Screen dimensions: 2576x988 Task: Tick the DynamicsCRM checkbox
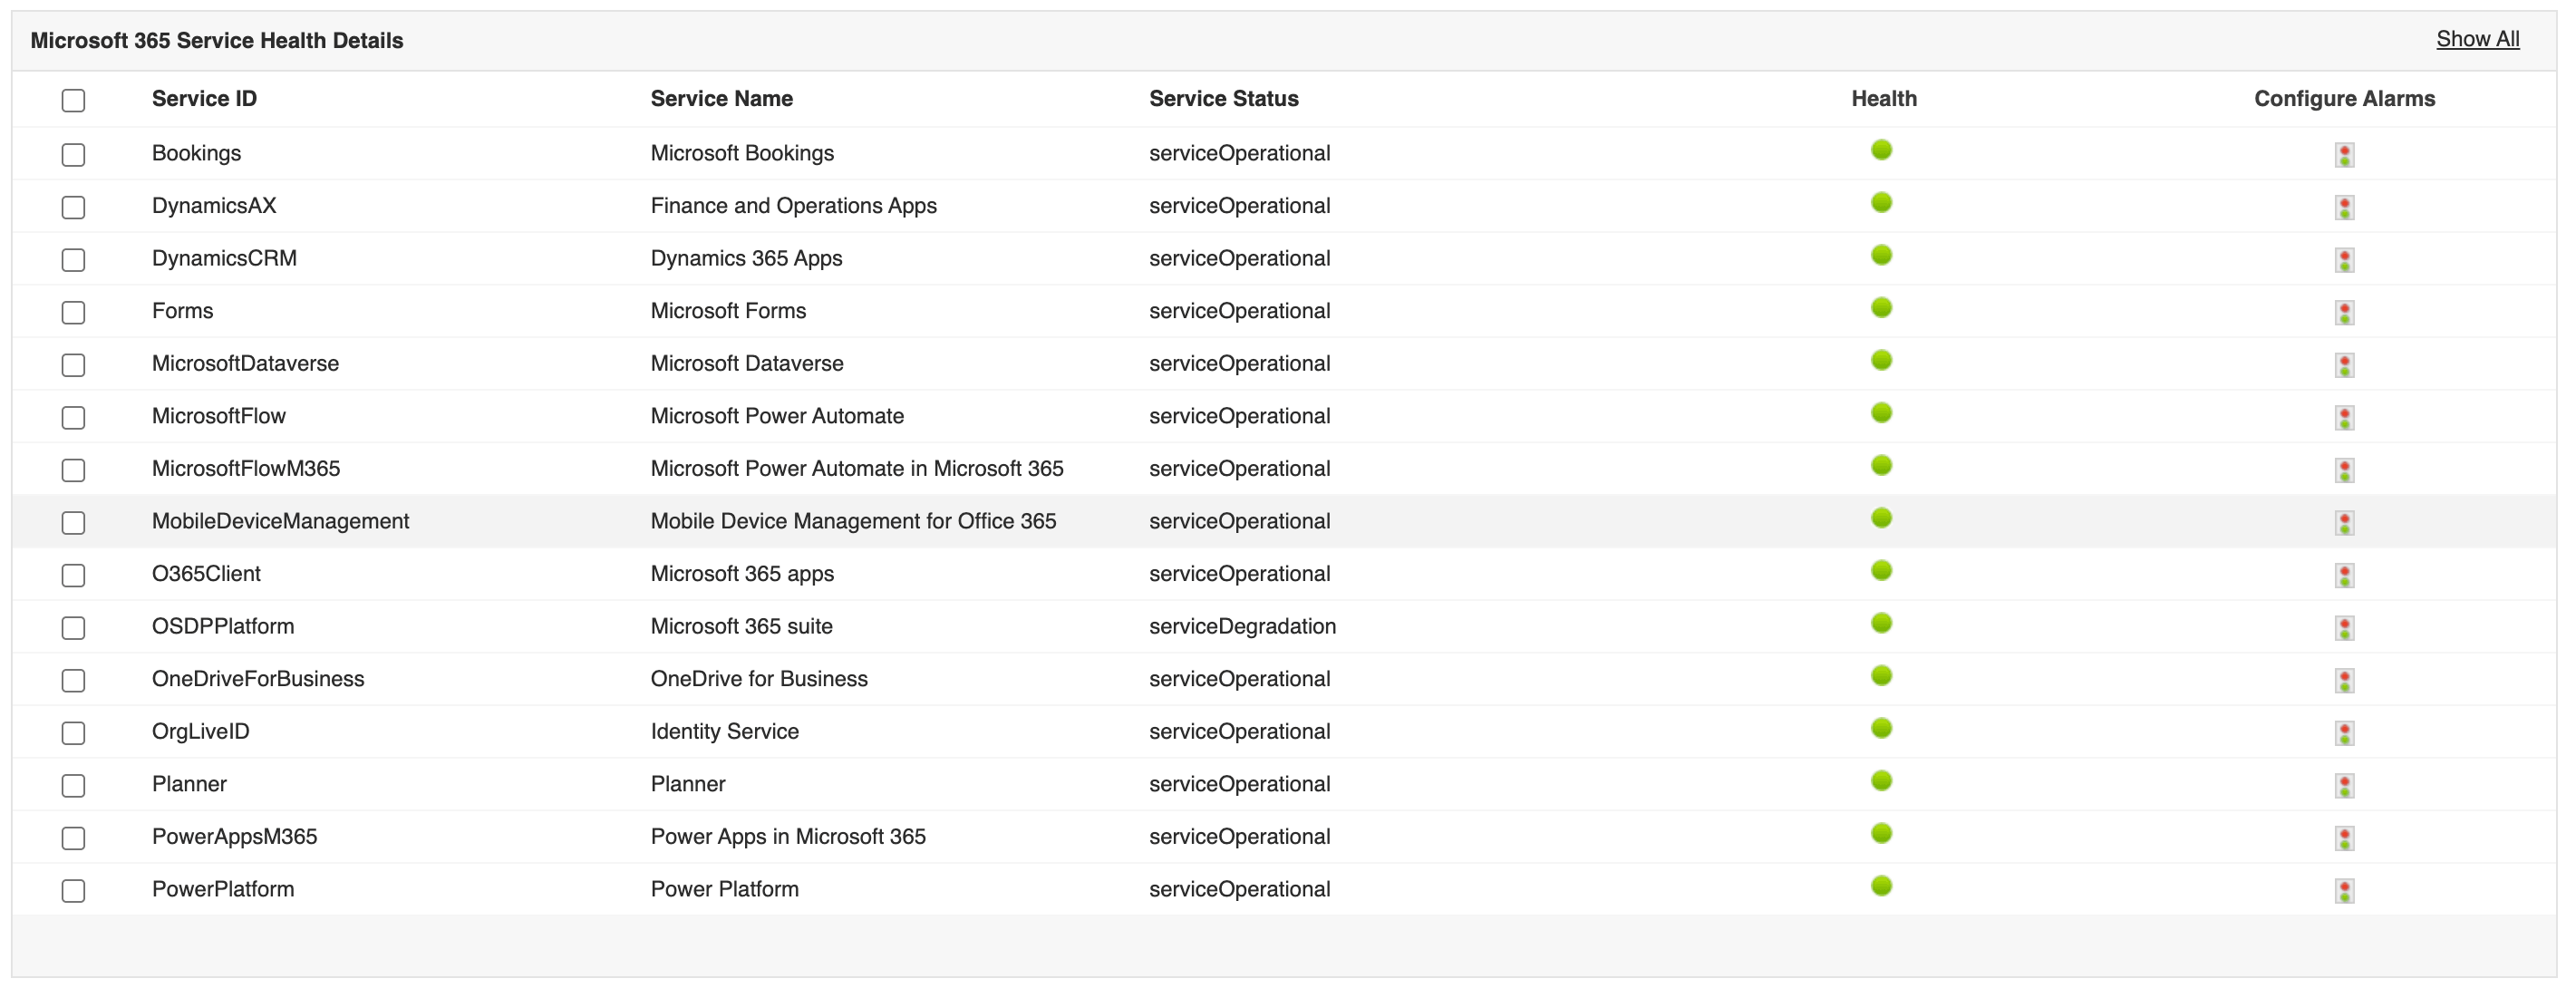(73, 260)
